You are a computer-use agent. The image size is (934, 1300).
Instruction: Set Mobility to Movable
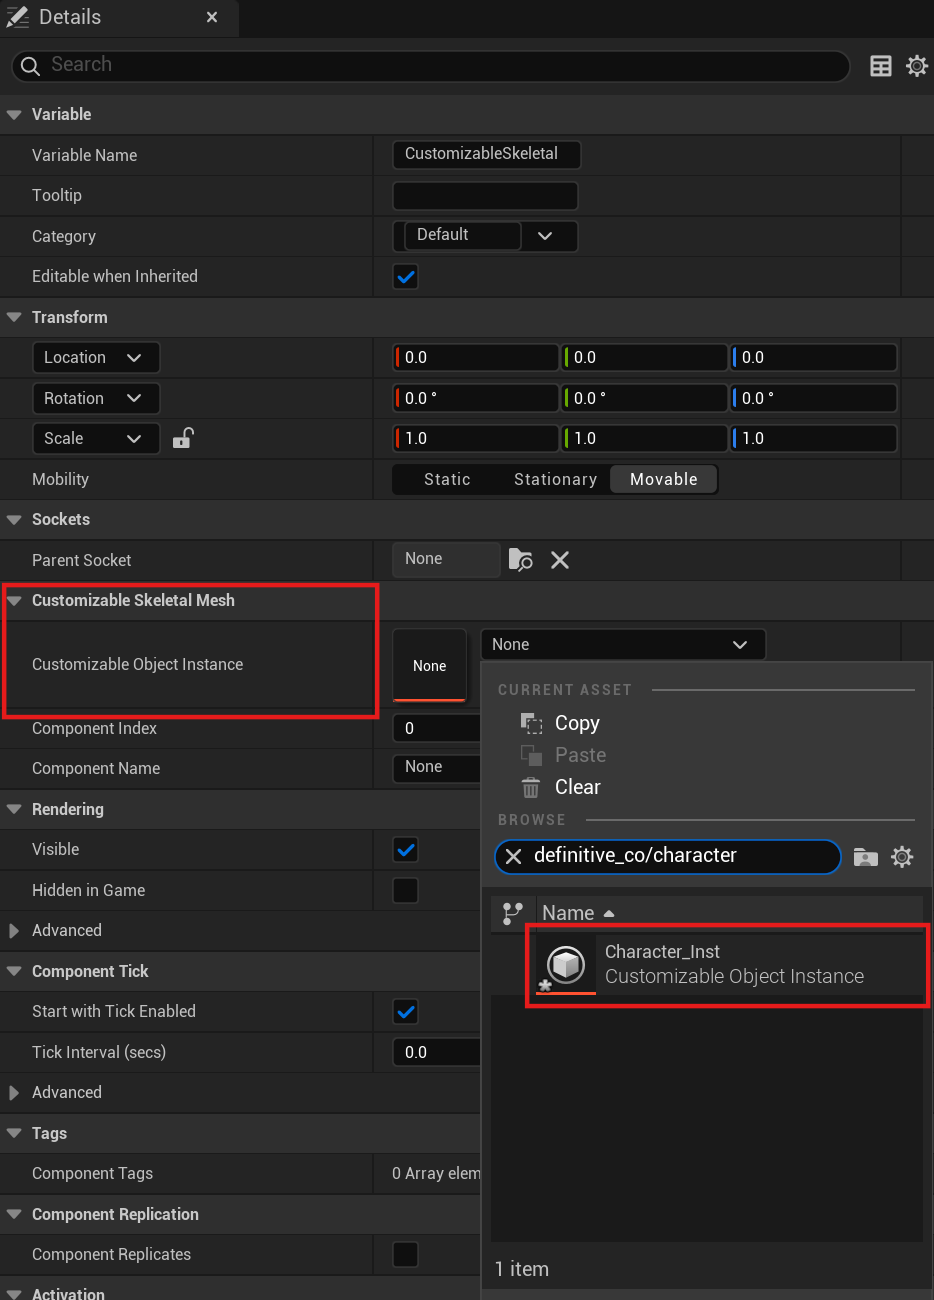pyautogui.click(x=664, y=480)
